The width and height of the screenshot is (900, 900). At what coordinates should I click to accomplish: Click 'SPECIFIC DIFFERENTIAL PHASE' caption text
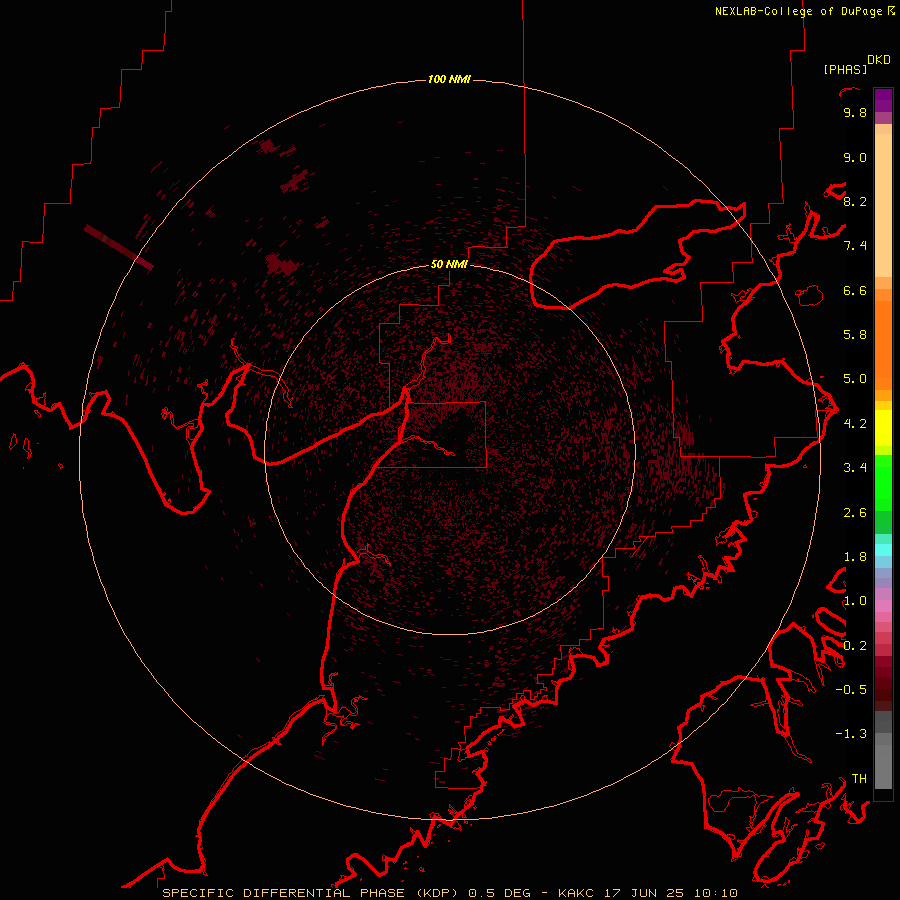click(x=285, y=893)
